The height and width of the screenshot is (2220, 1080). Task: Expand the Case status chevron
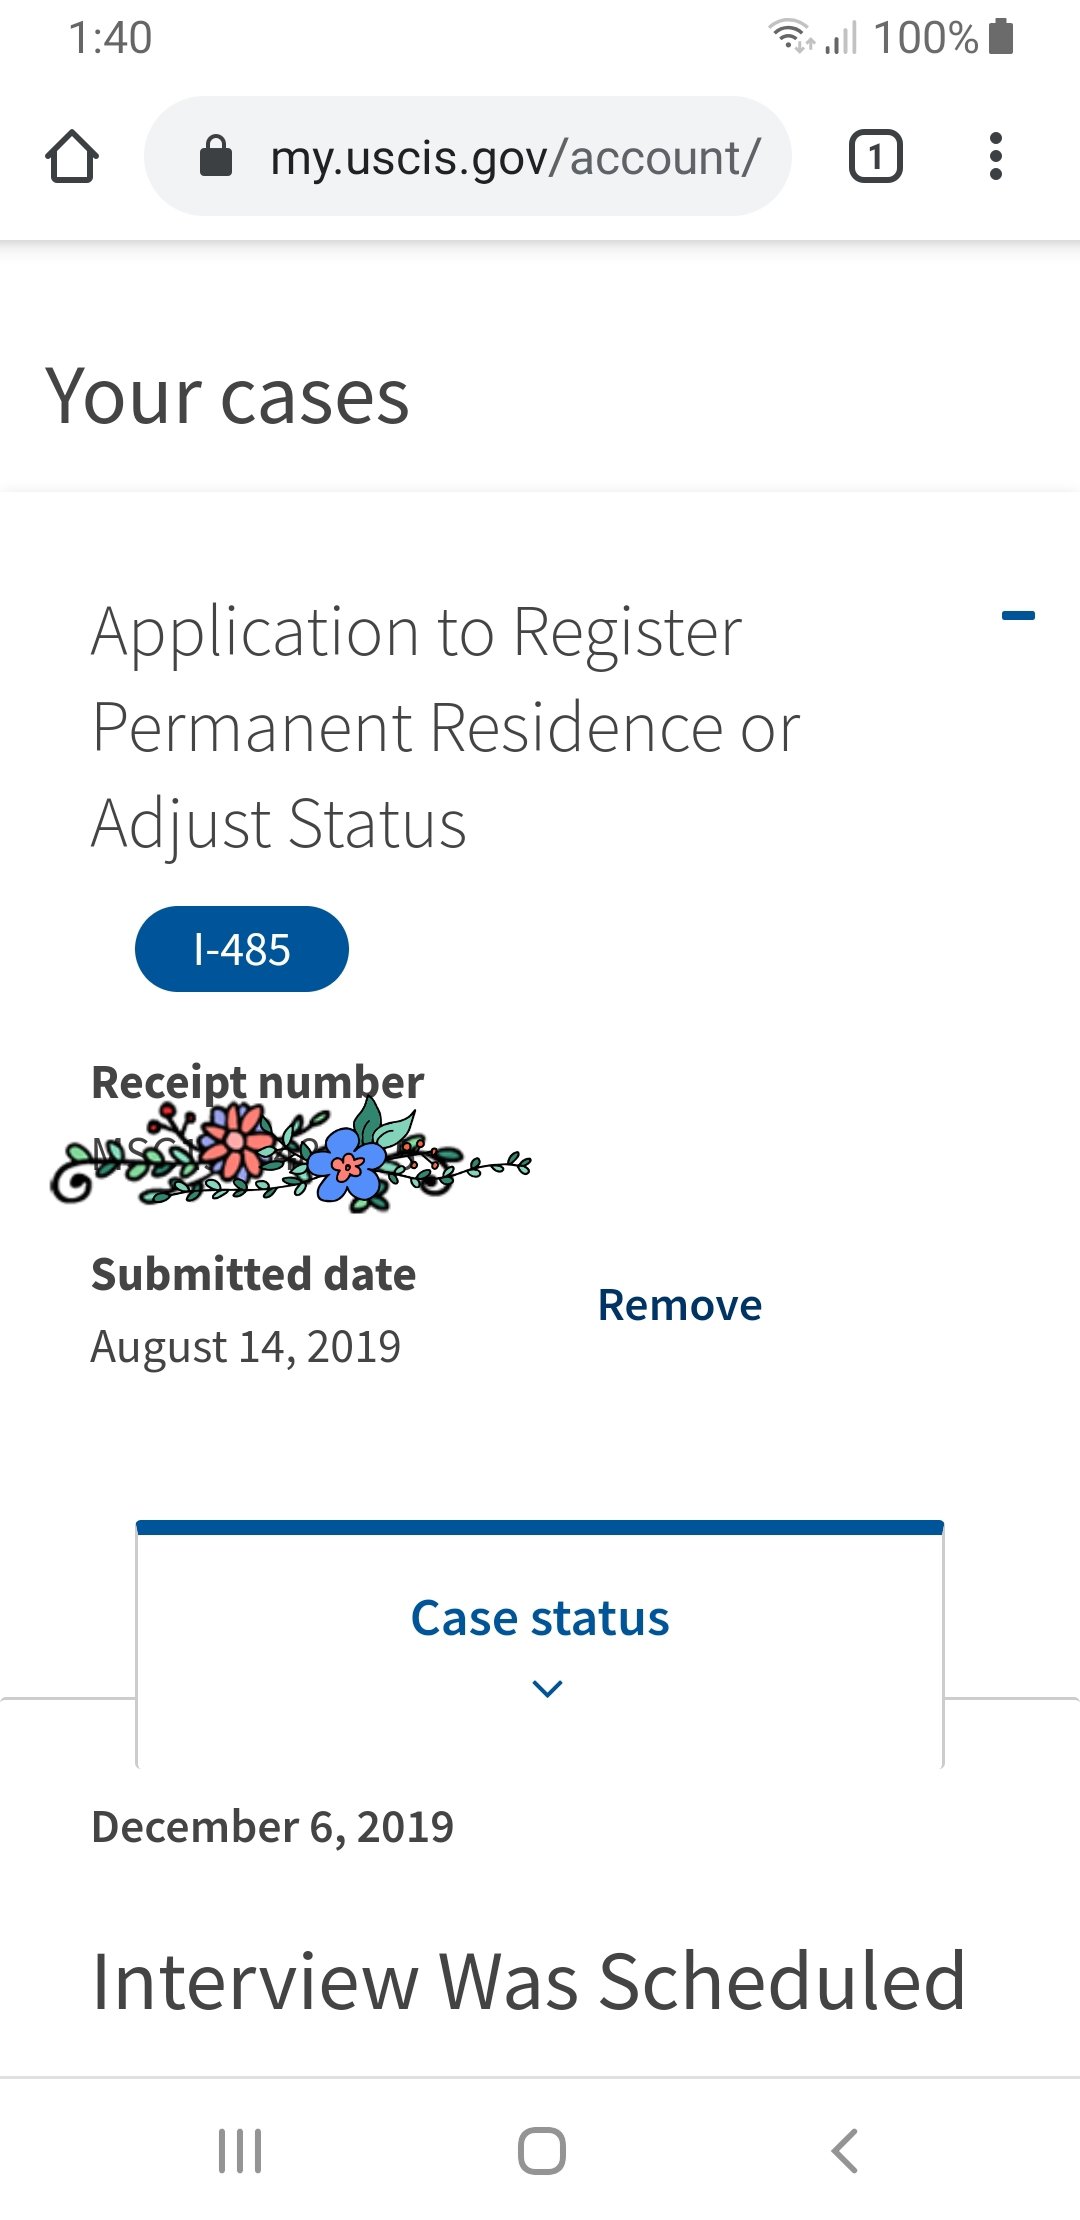click(548, 1689)
